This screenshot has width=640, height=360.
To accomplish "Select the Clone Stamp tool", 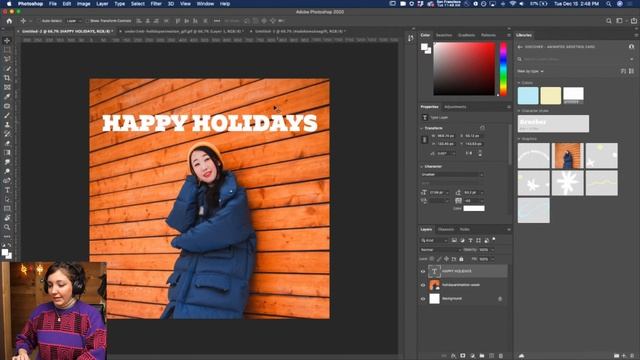I will tap(7, 124).
